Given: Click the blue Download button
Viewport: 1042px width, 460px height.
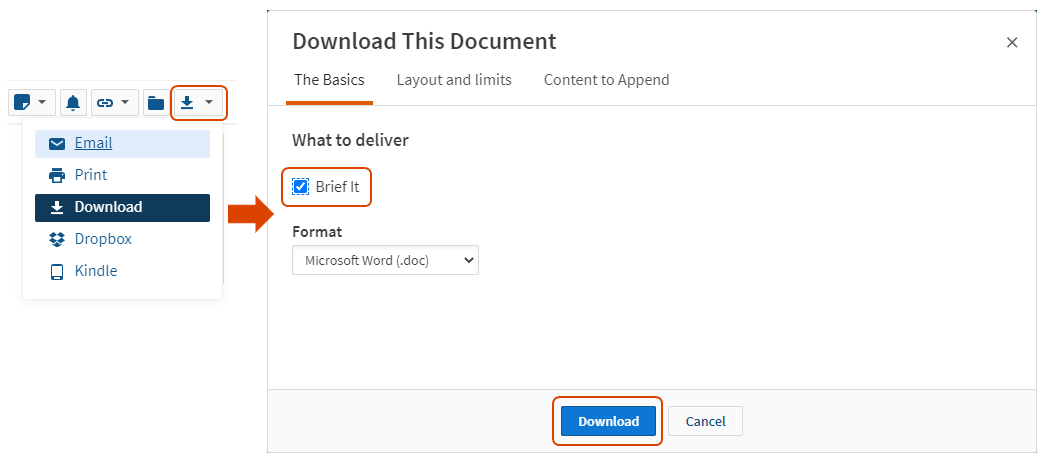Looking at the screenshot, I should [608, 421].
